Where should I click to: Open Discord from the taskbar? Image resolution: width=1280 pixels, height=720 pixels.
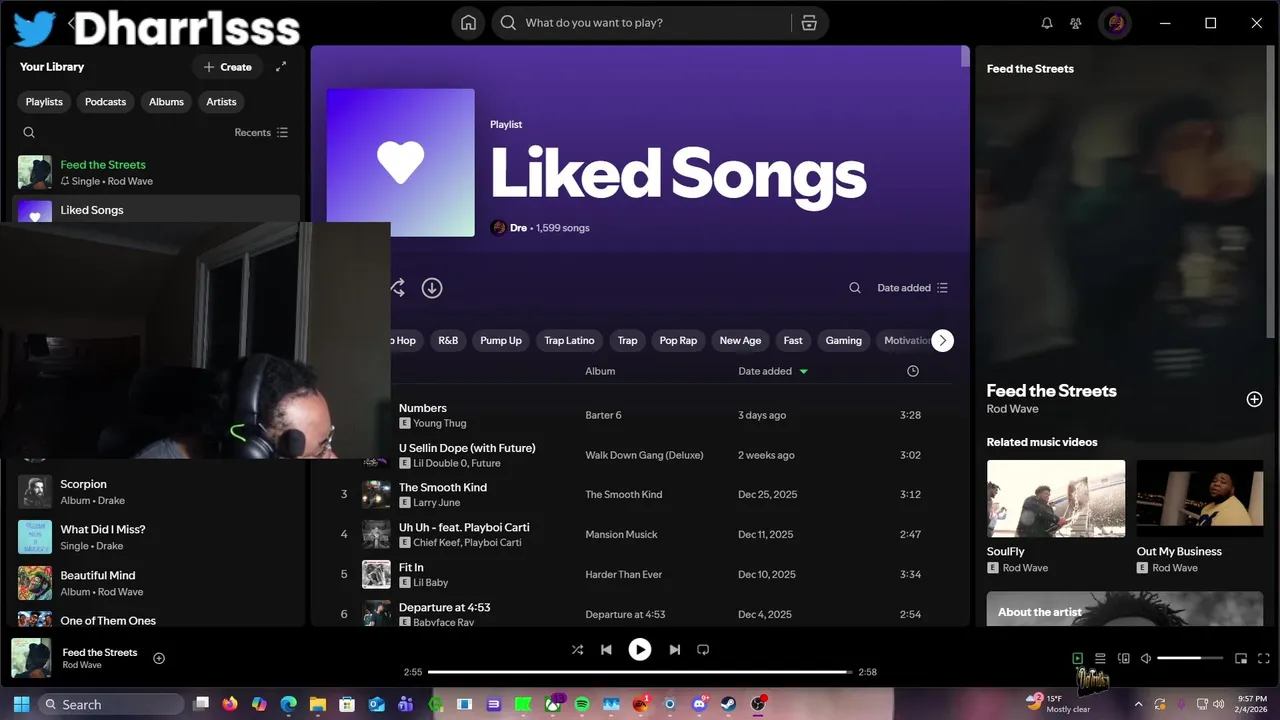pos(699,704)
